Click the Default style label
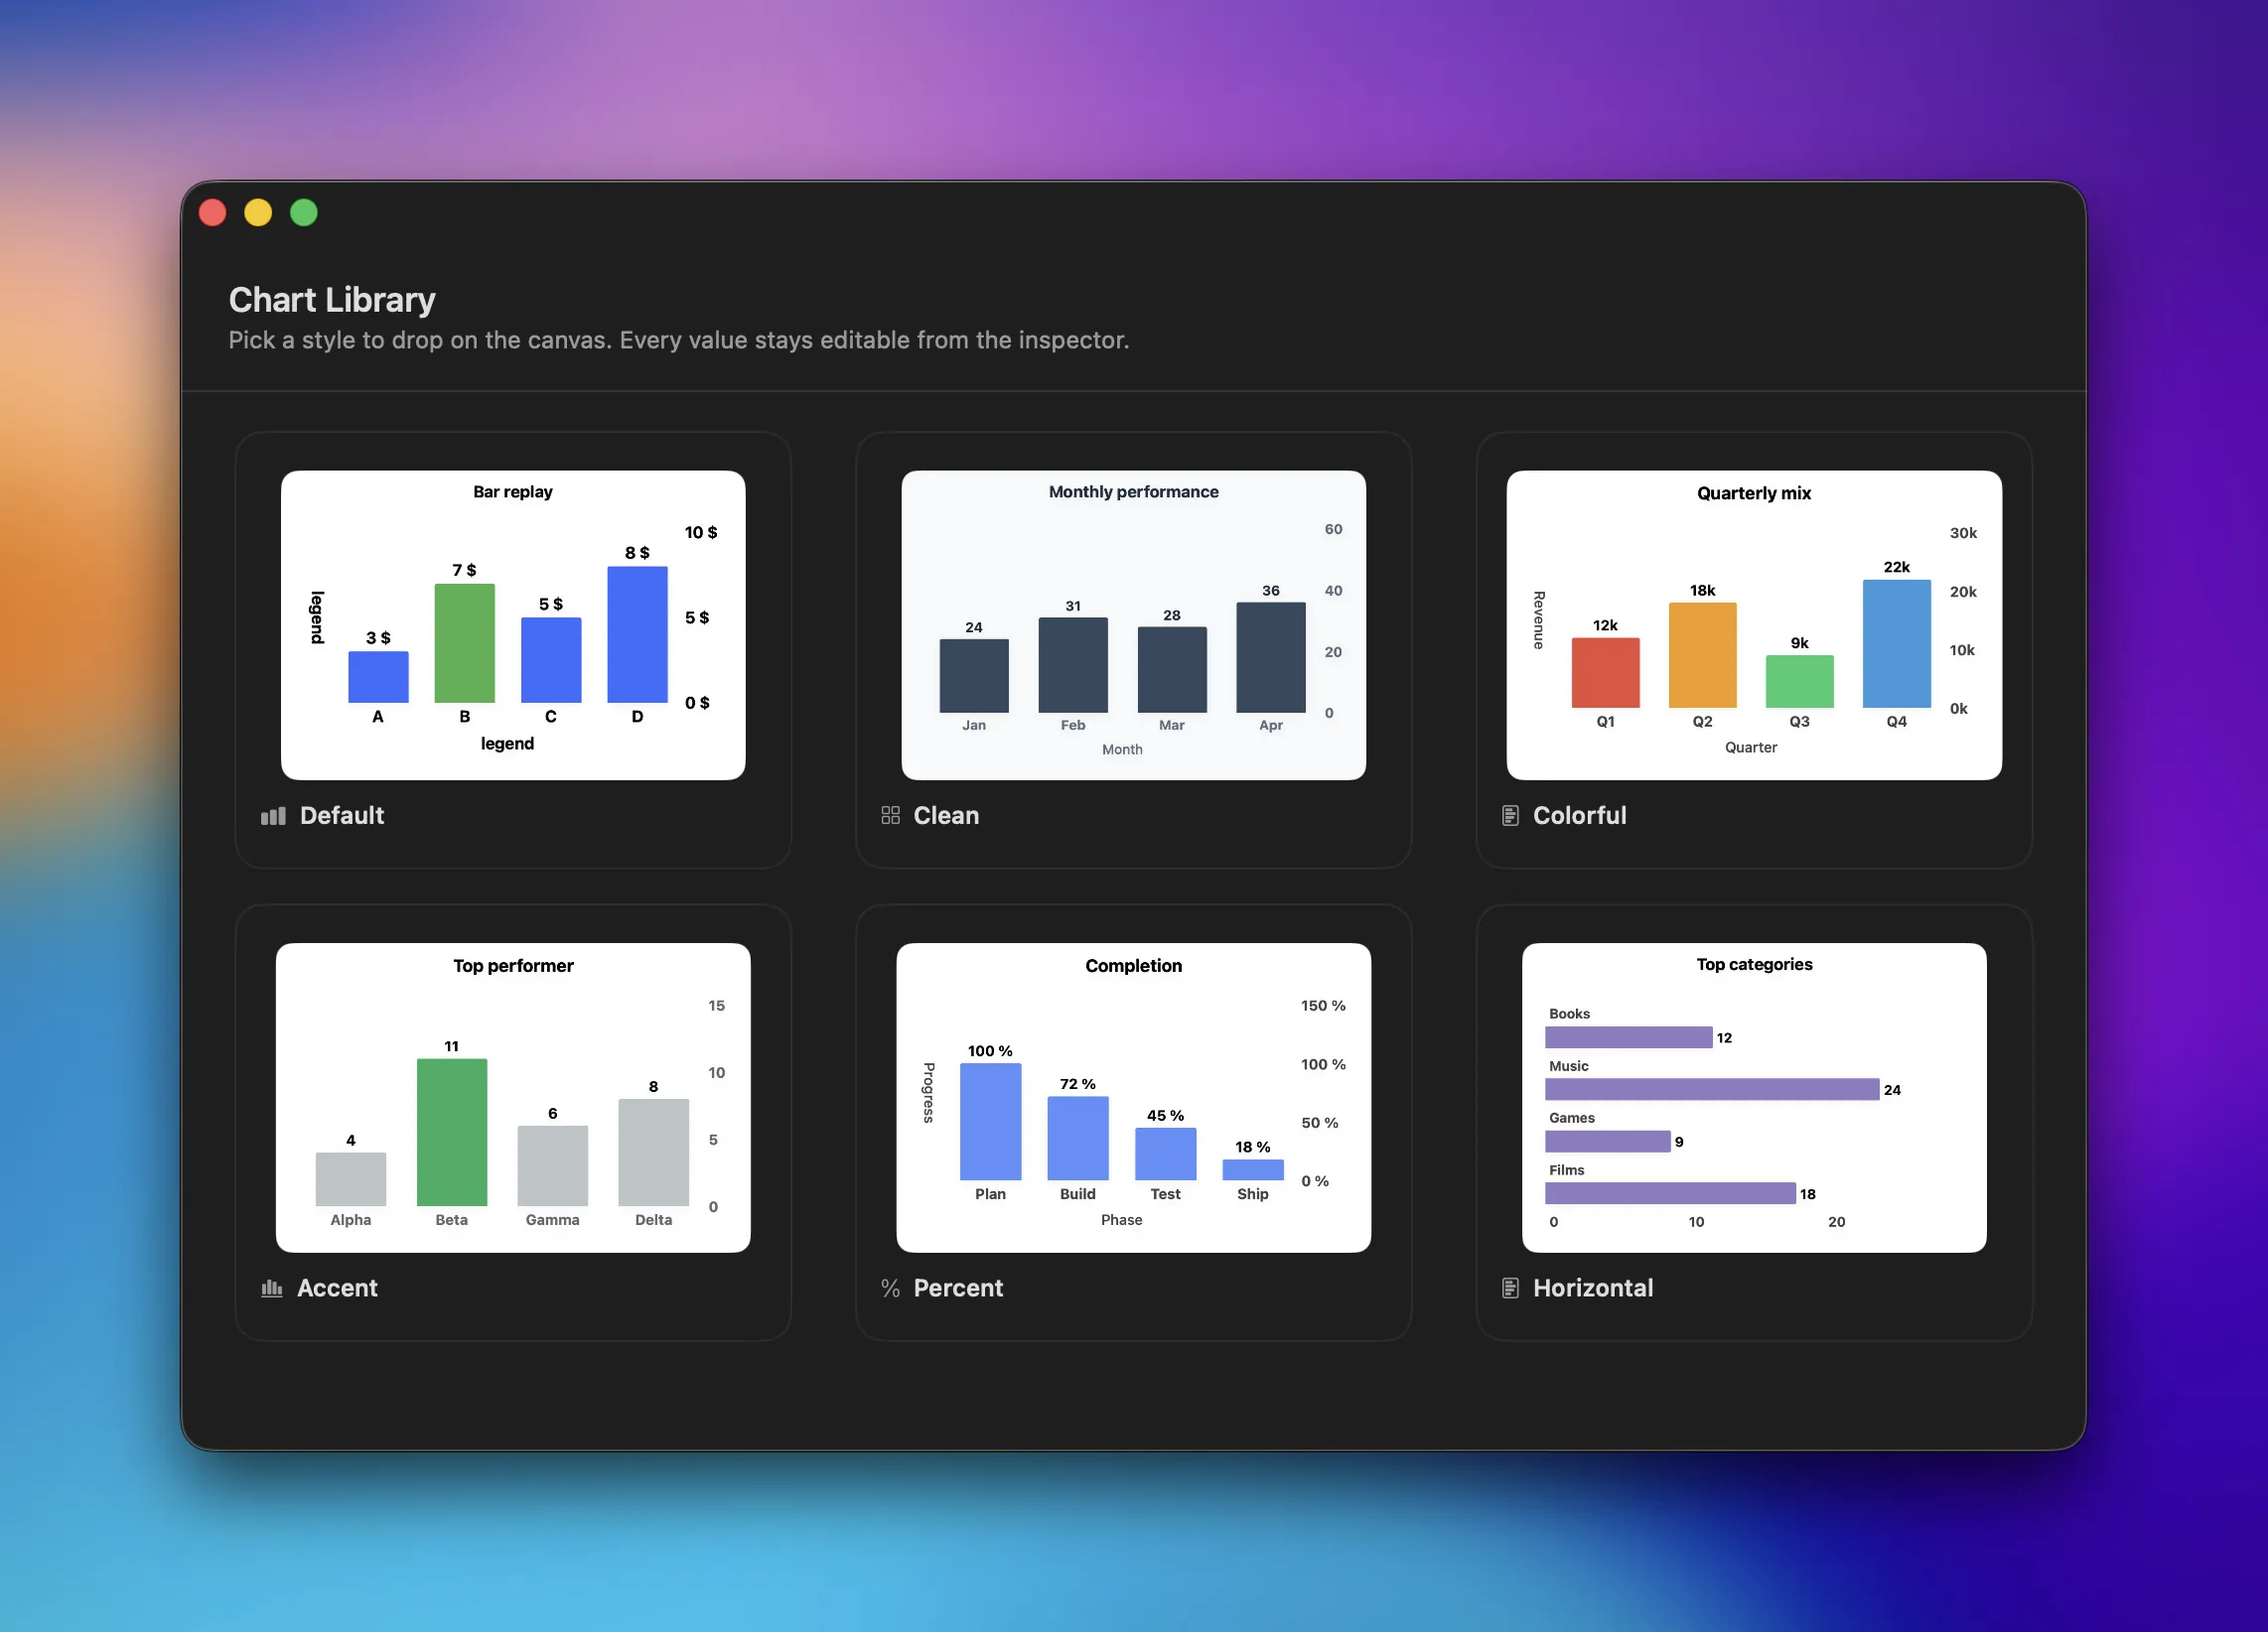Viewport: 2268px width, 1632px height. (342, 815)
